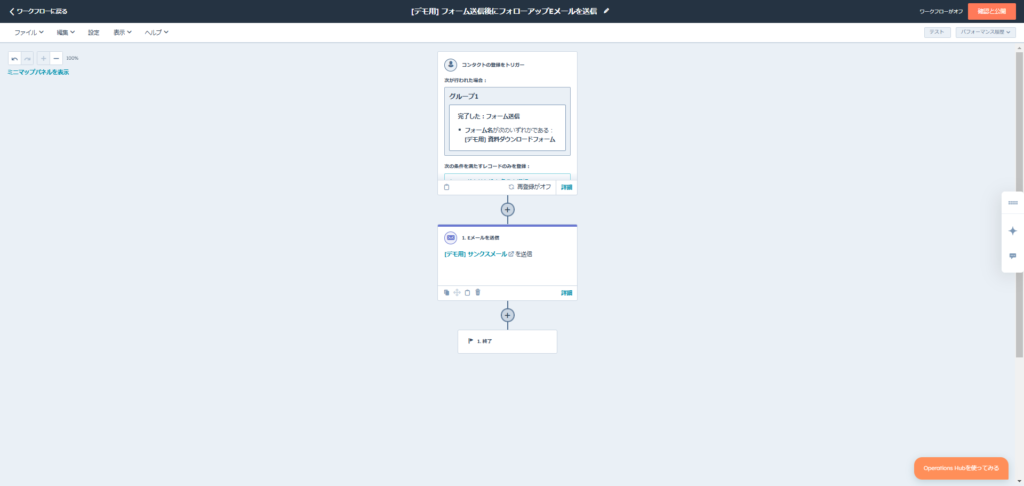Delete the email action with trash icon
This screenshot has height=486, width=1024.
[x=477, y=293]
